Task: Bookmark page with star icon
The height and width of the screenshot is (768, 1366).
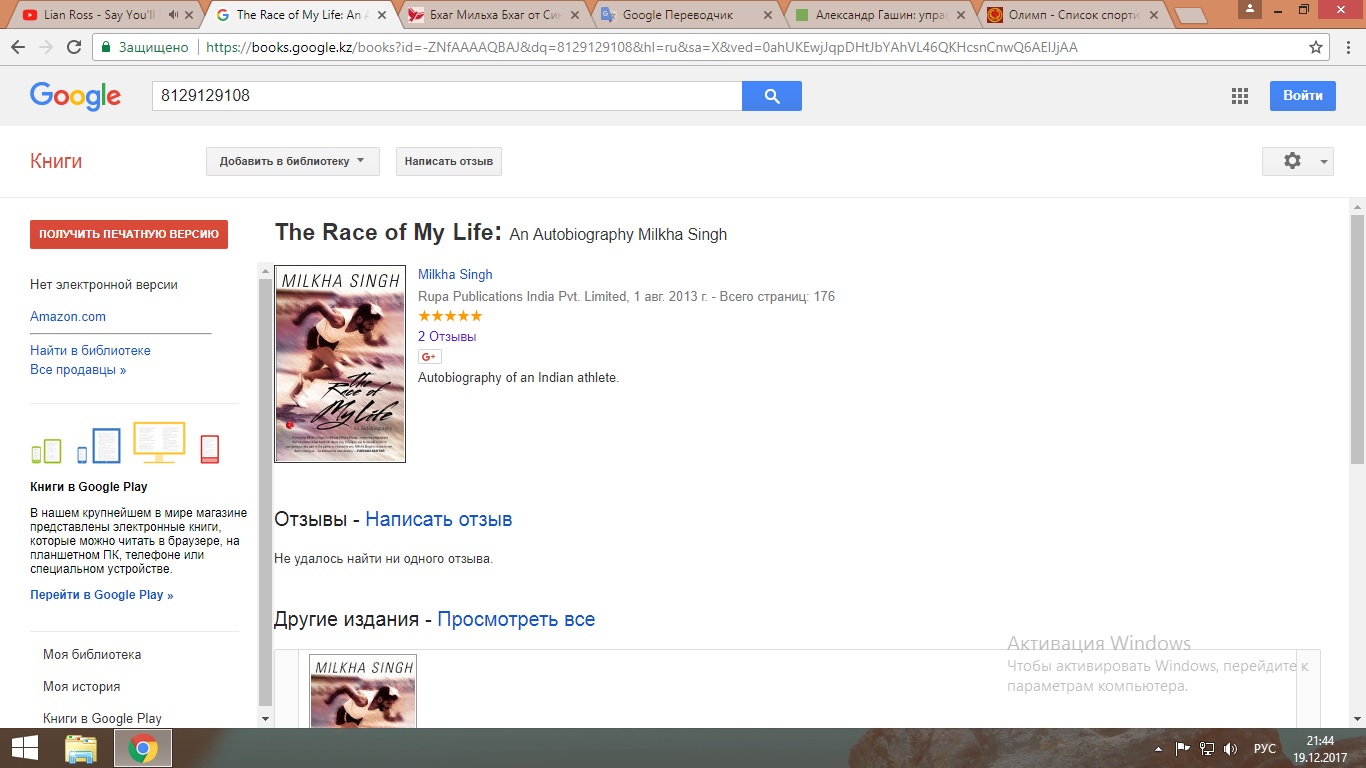Action: tap(1316, 47)
